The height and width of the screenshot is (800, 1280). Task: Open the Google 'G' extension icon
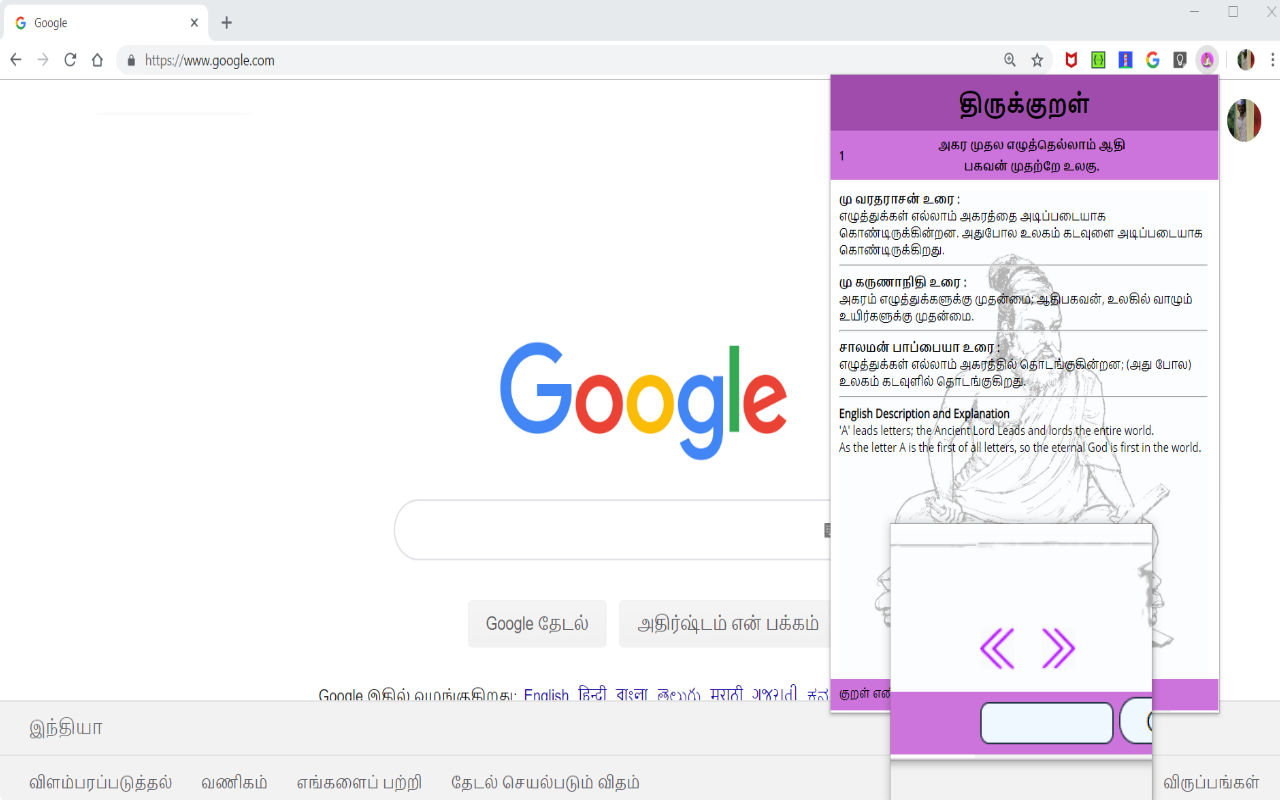(x=1152, y=60)
